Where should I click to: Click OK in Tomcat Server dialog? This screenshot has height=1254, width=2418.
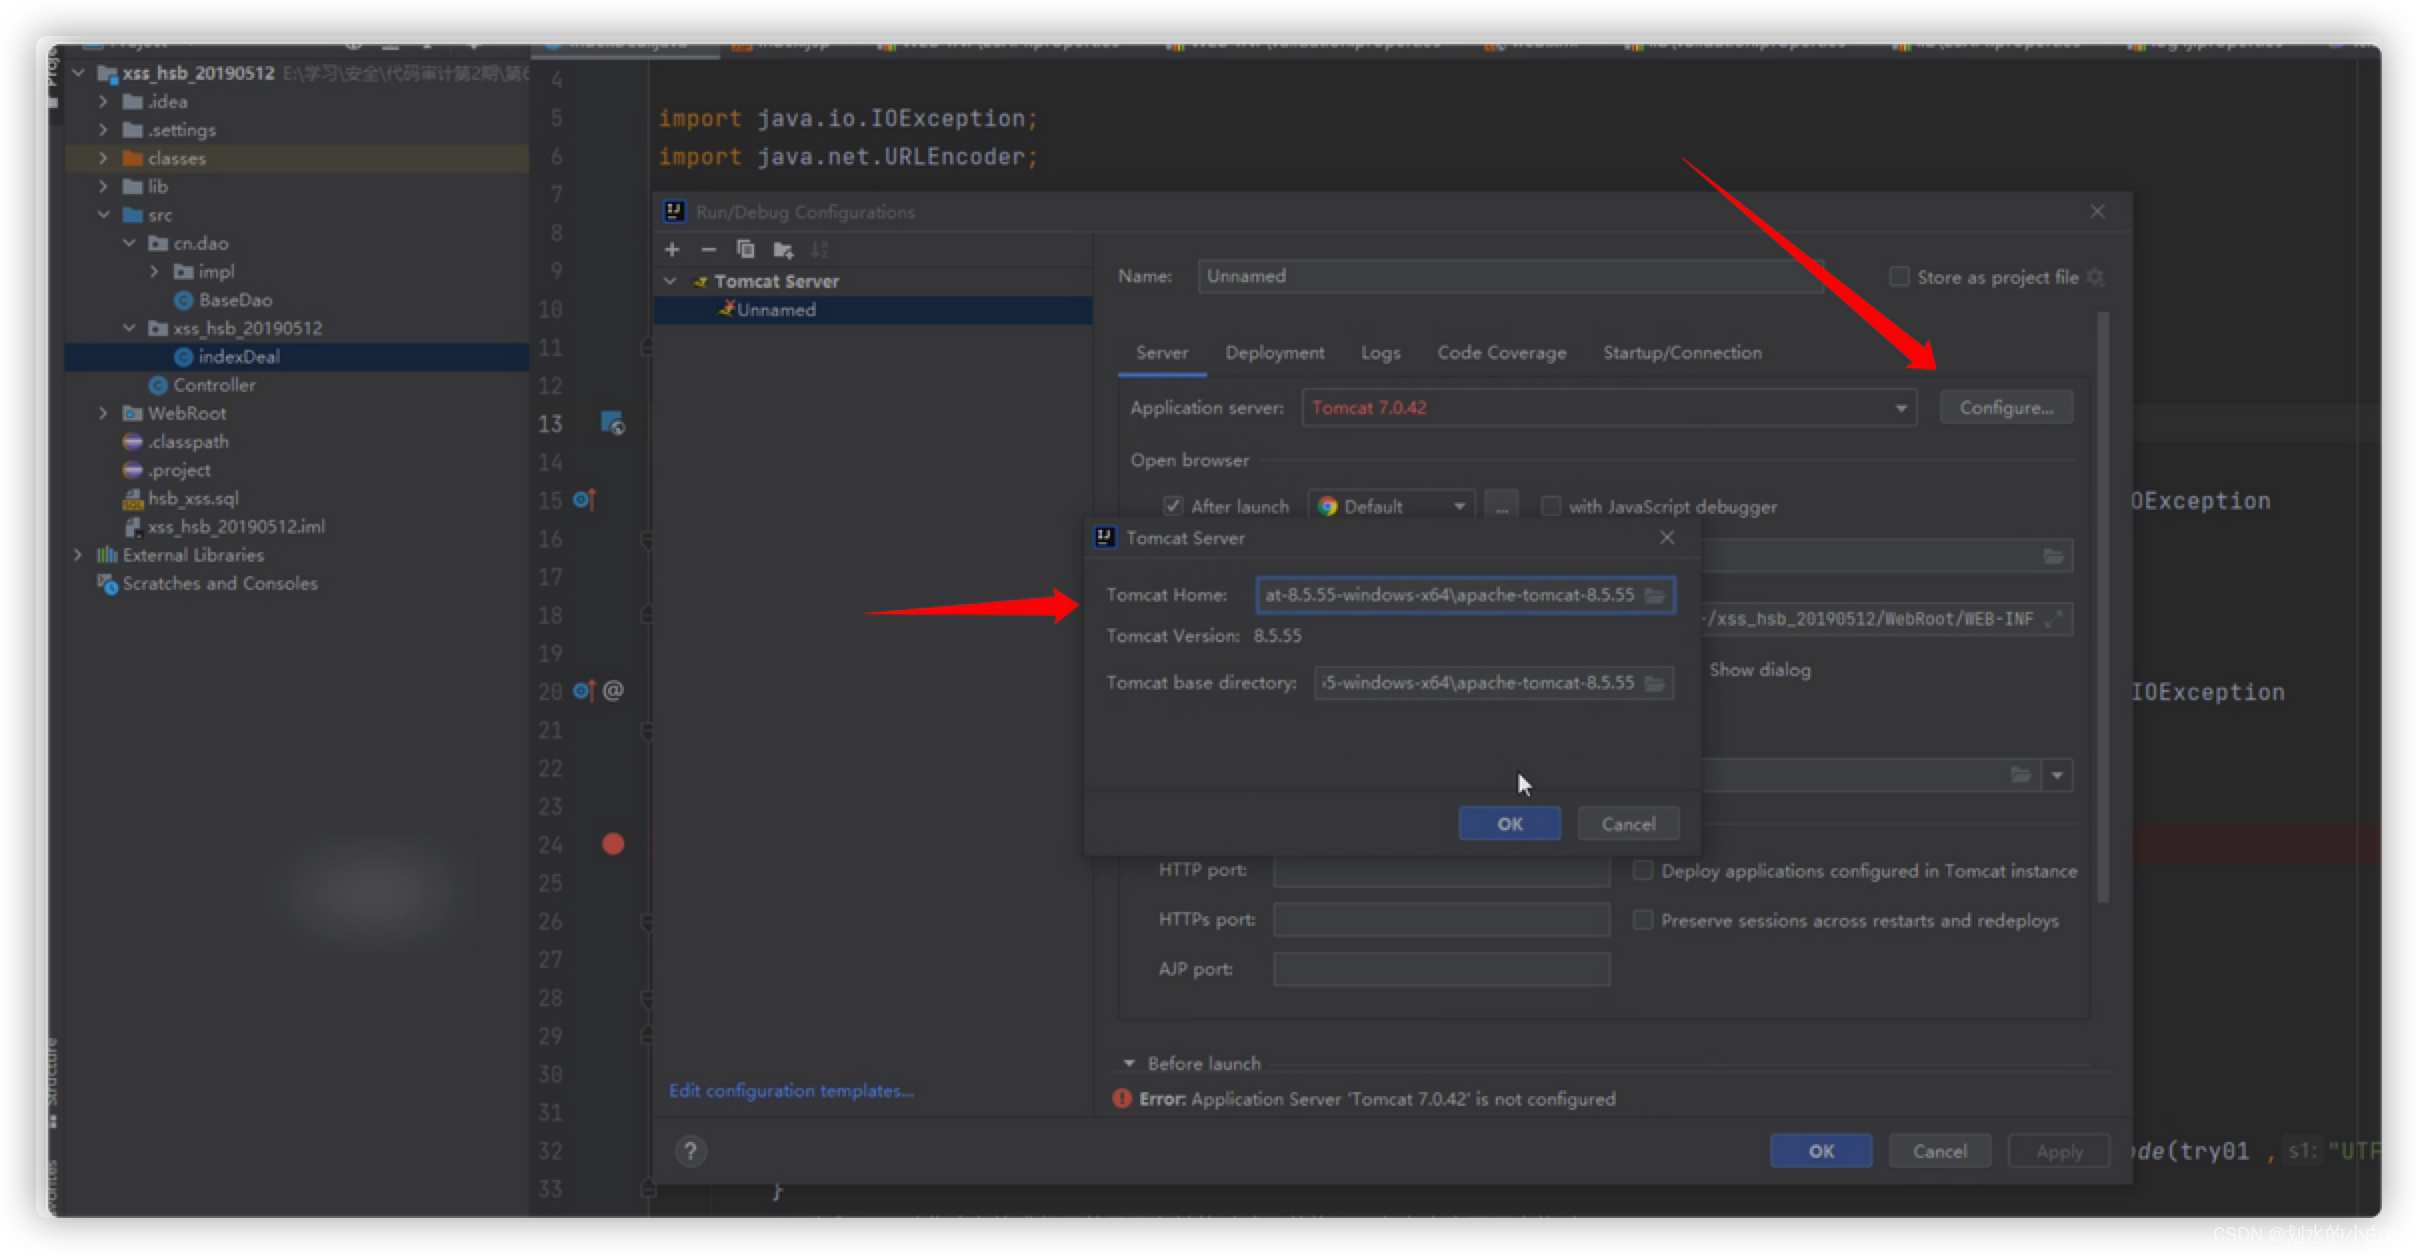(1509, 824)
